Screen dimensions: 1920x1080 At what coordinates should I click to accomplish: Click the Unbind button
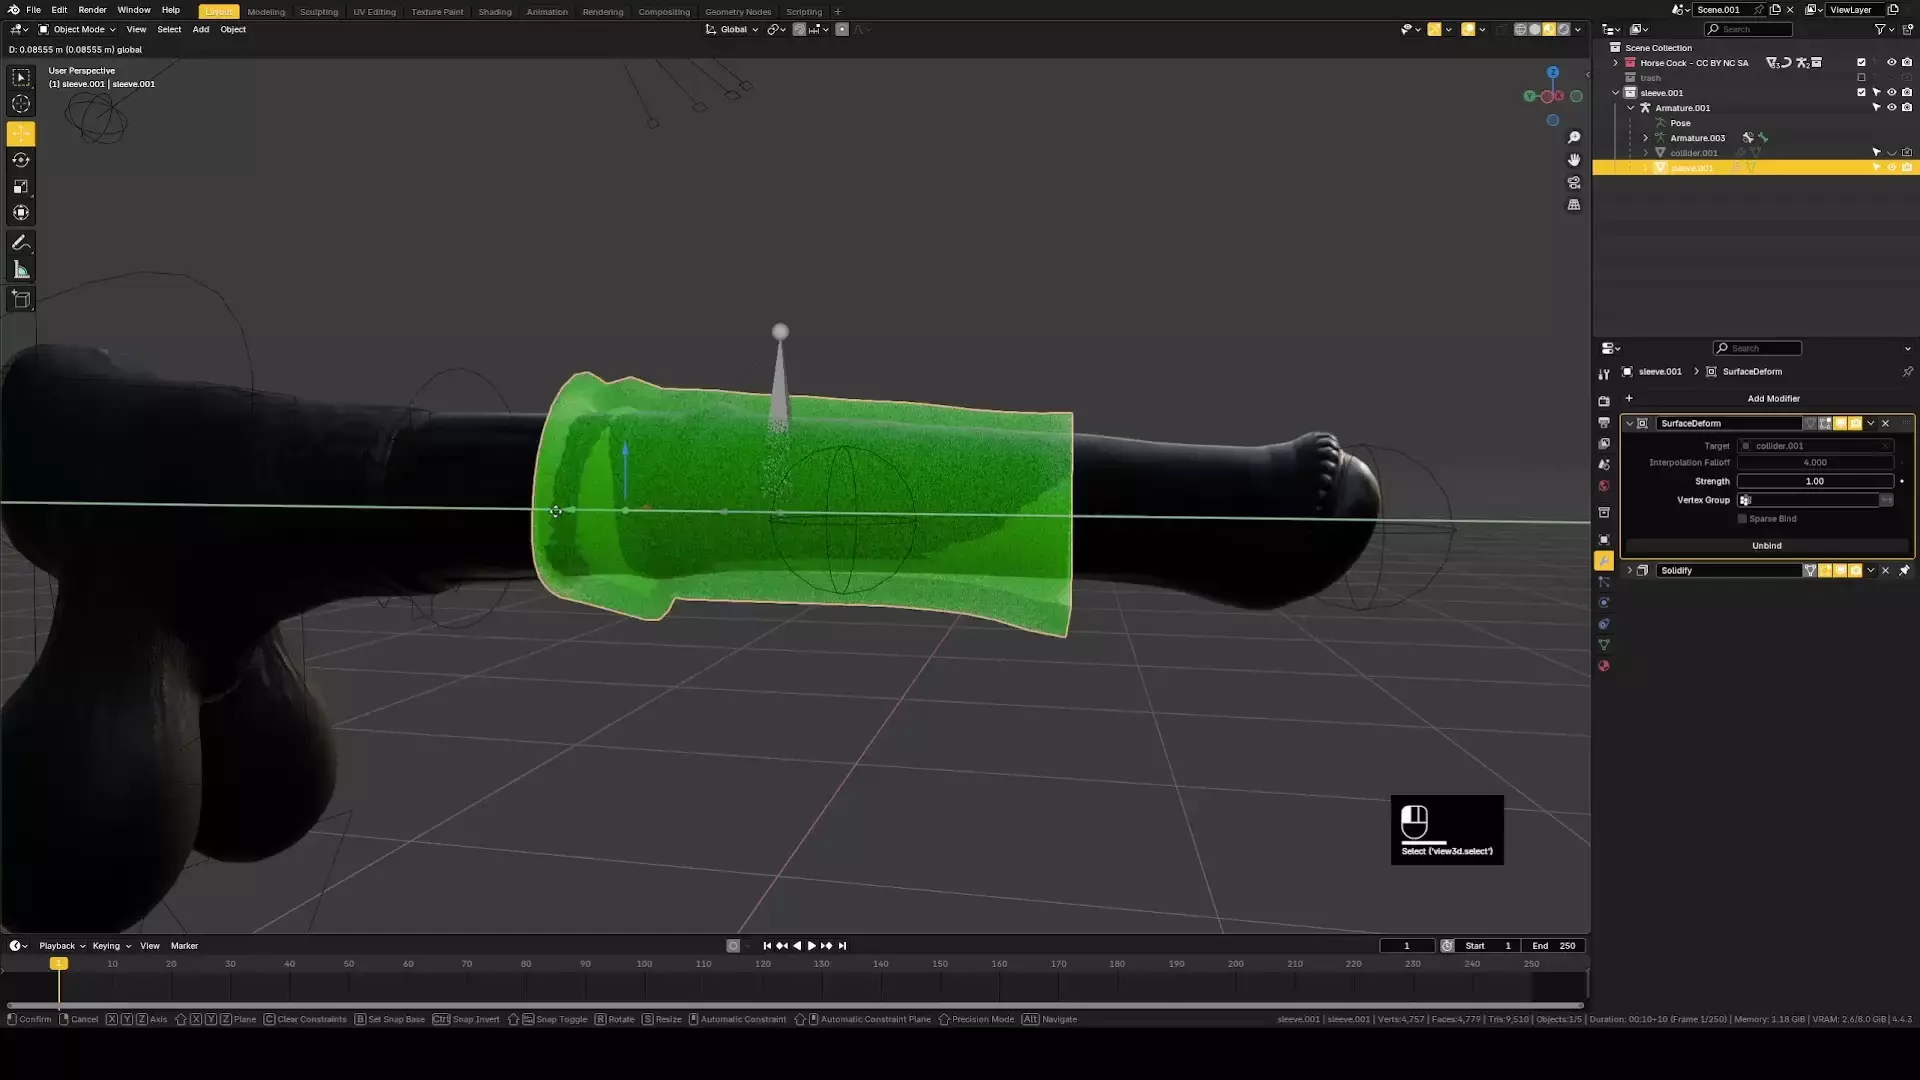coord(1766,546)
